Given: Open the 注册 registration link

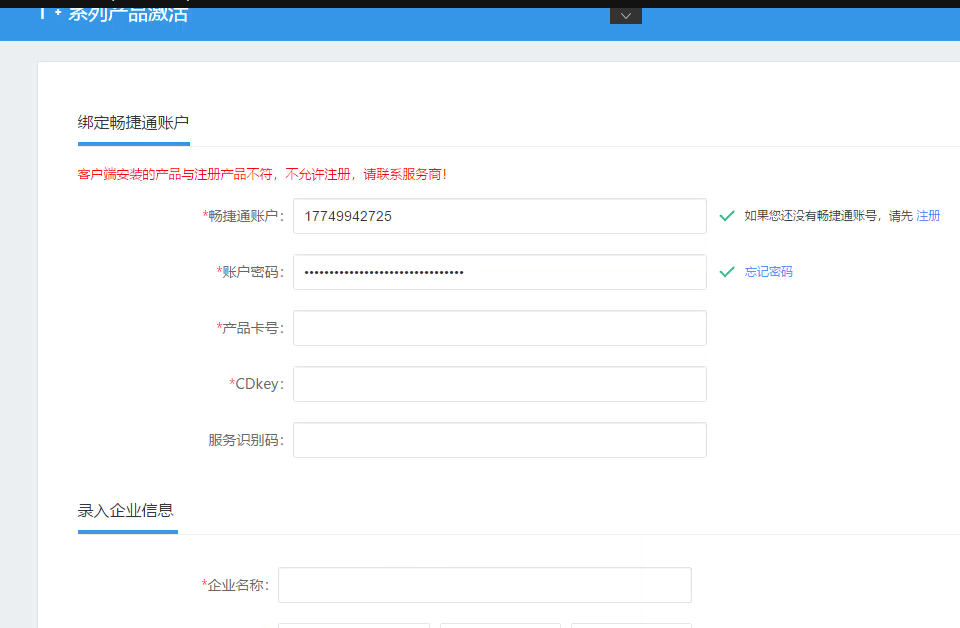Looking at the screenshot, I should 928,215.
